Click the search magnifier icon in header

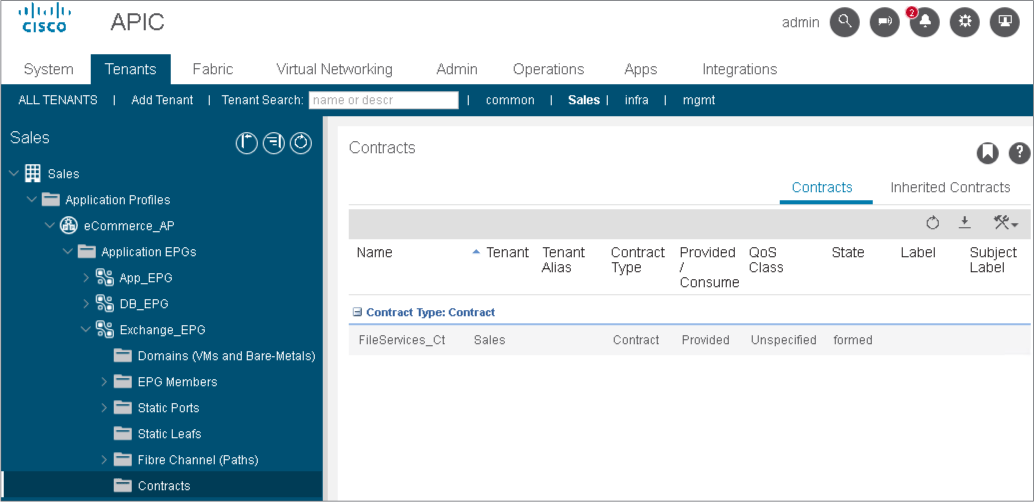[x=845, y=22]
